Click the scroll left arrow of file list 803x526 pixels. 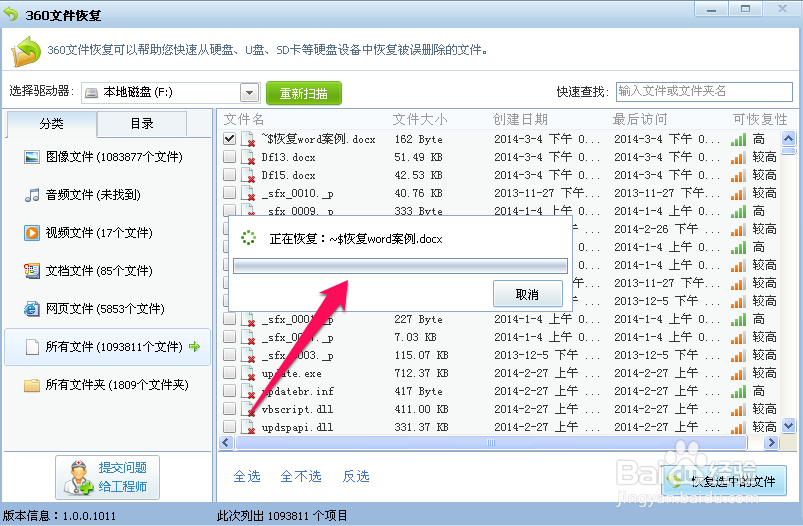click(226, 443)
